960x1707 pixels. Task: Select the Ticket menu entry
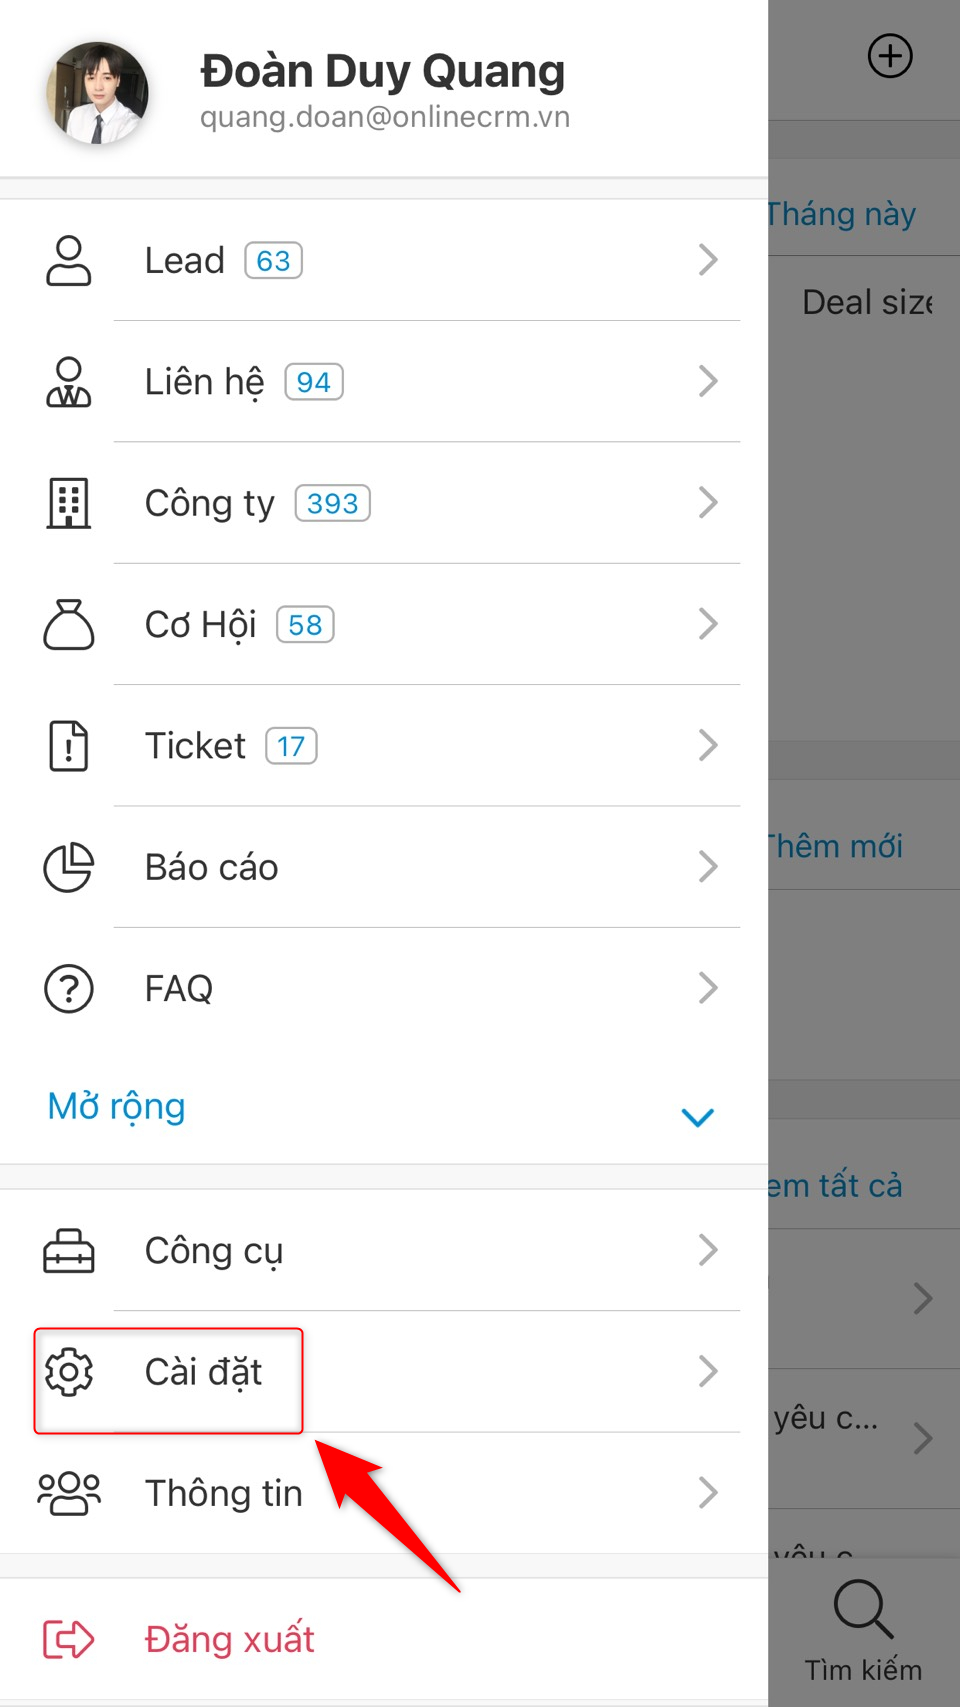196,746
